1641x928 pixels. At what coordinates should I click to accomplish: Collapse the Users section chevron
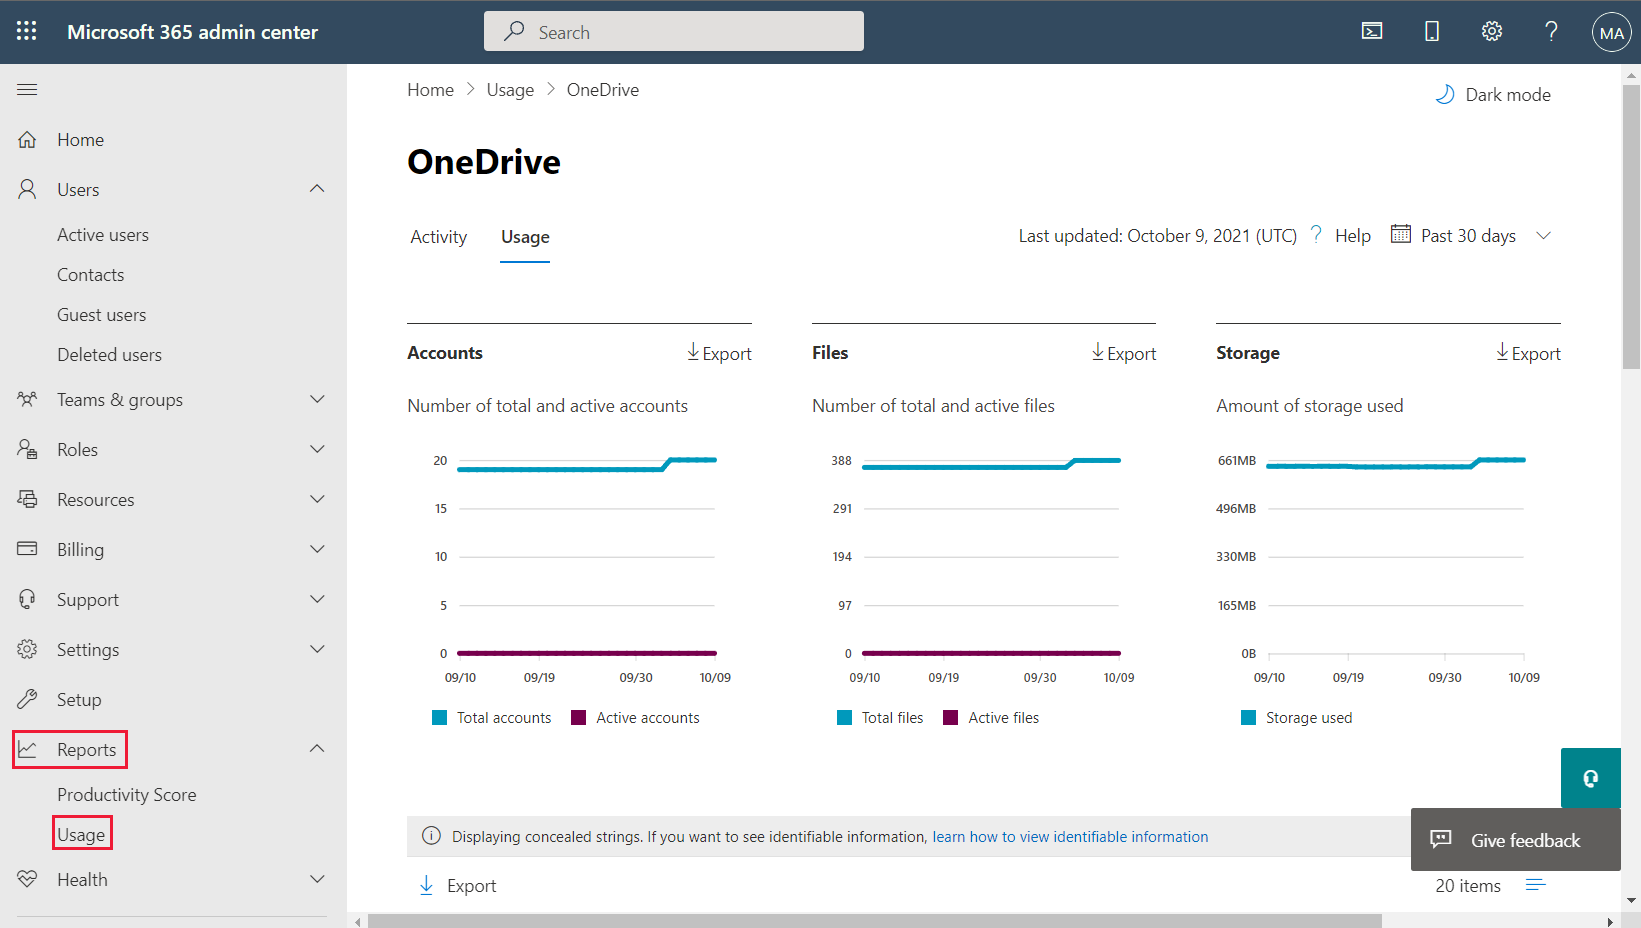pyautogui.click(x=317, y=189)
